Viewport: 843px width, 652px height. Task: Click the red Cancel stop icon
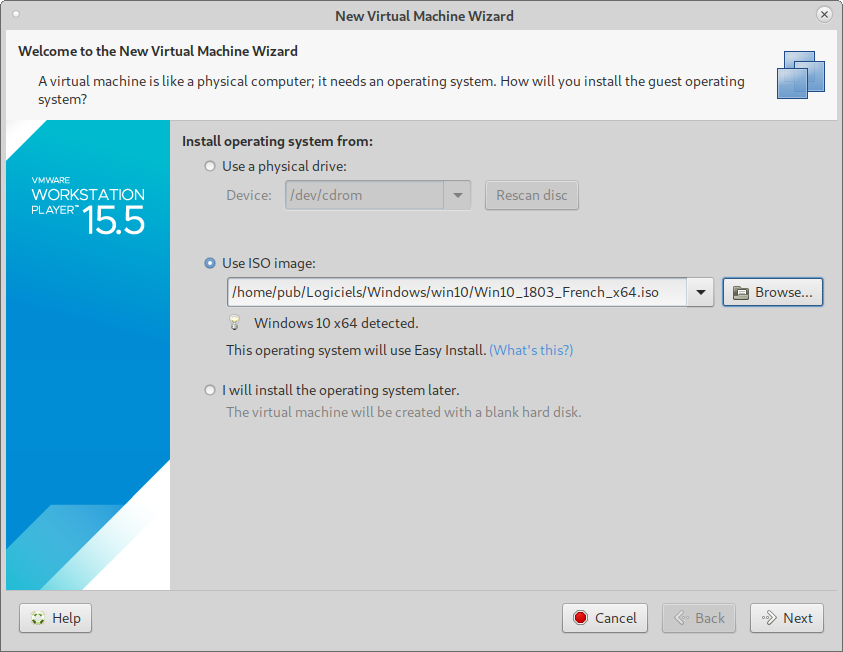(581, 618)
